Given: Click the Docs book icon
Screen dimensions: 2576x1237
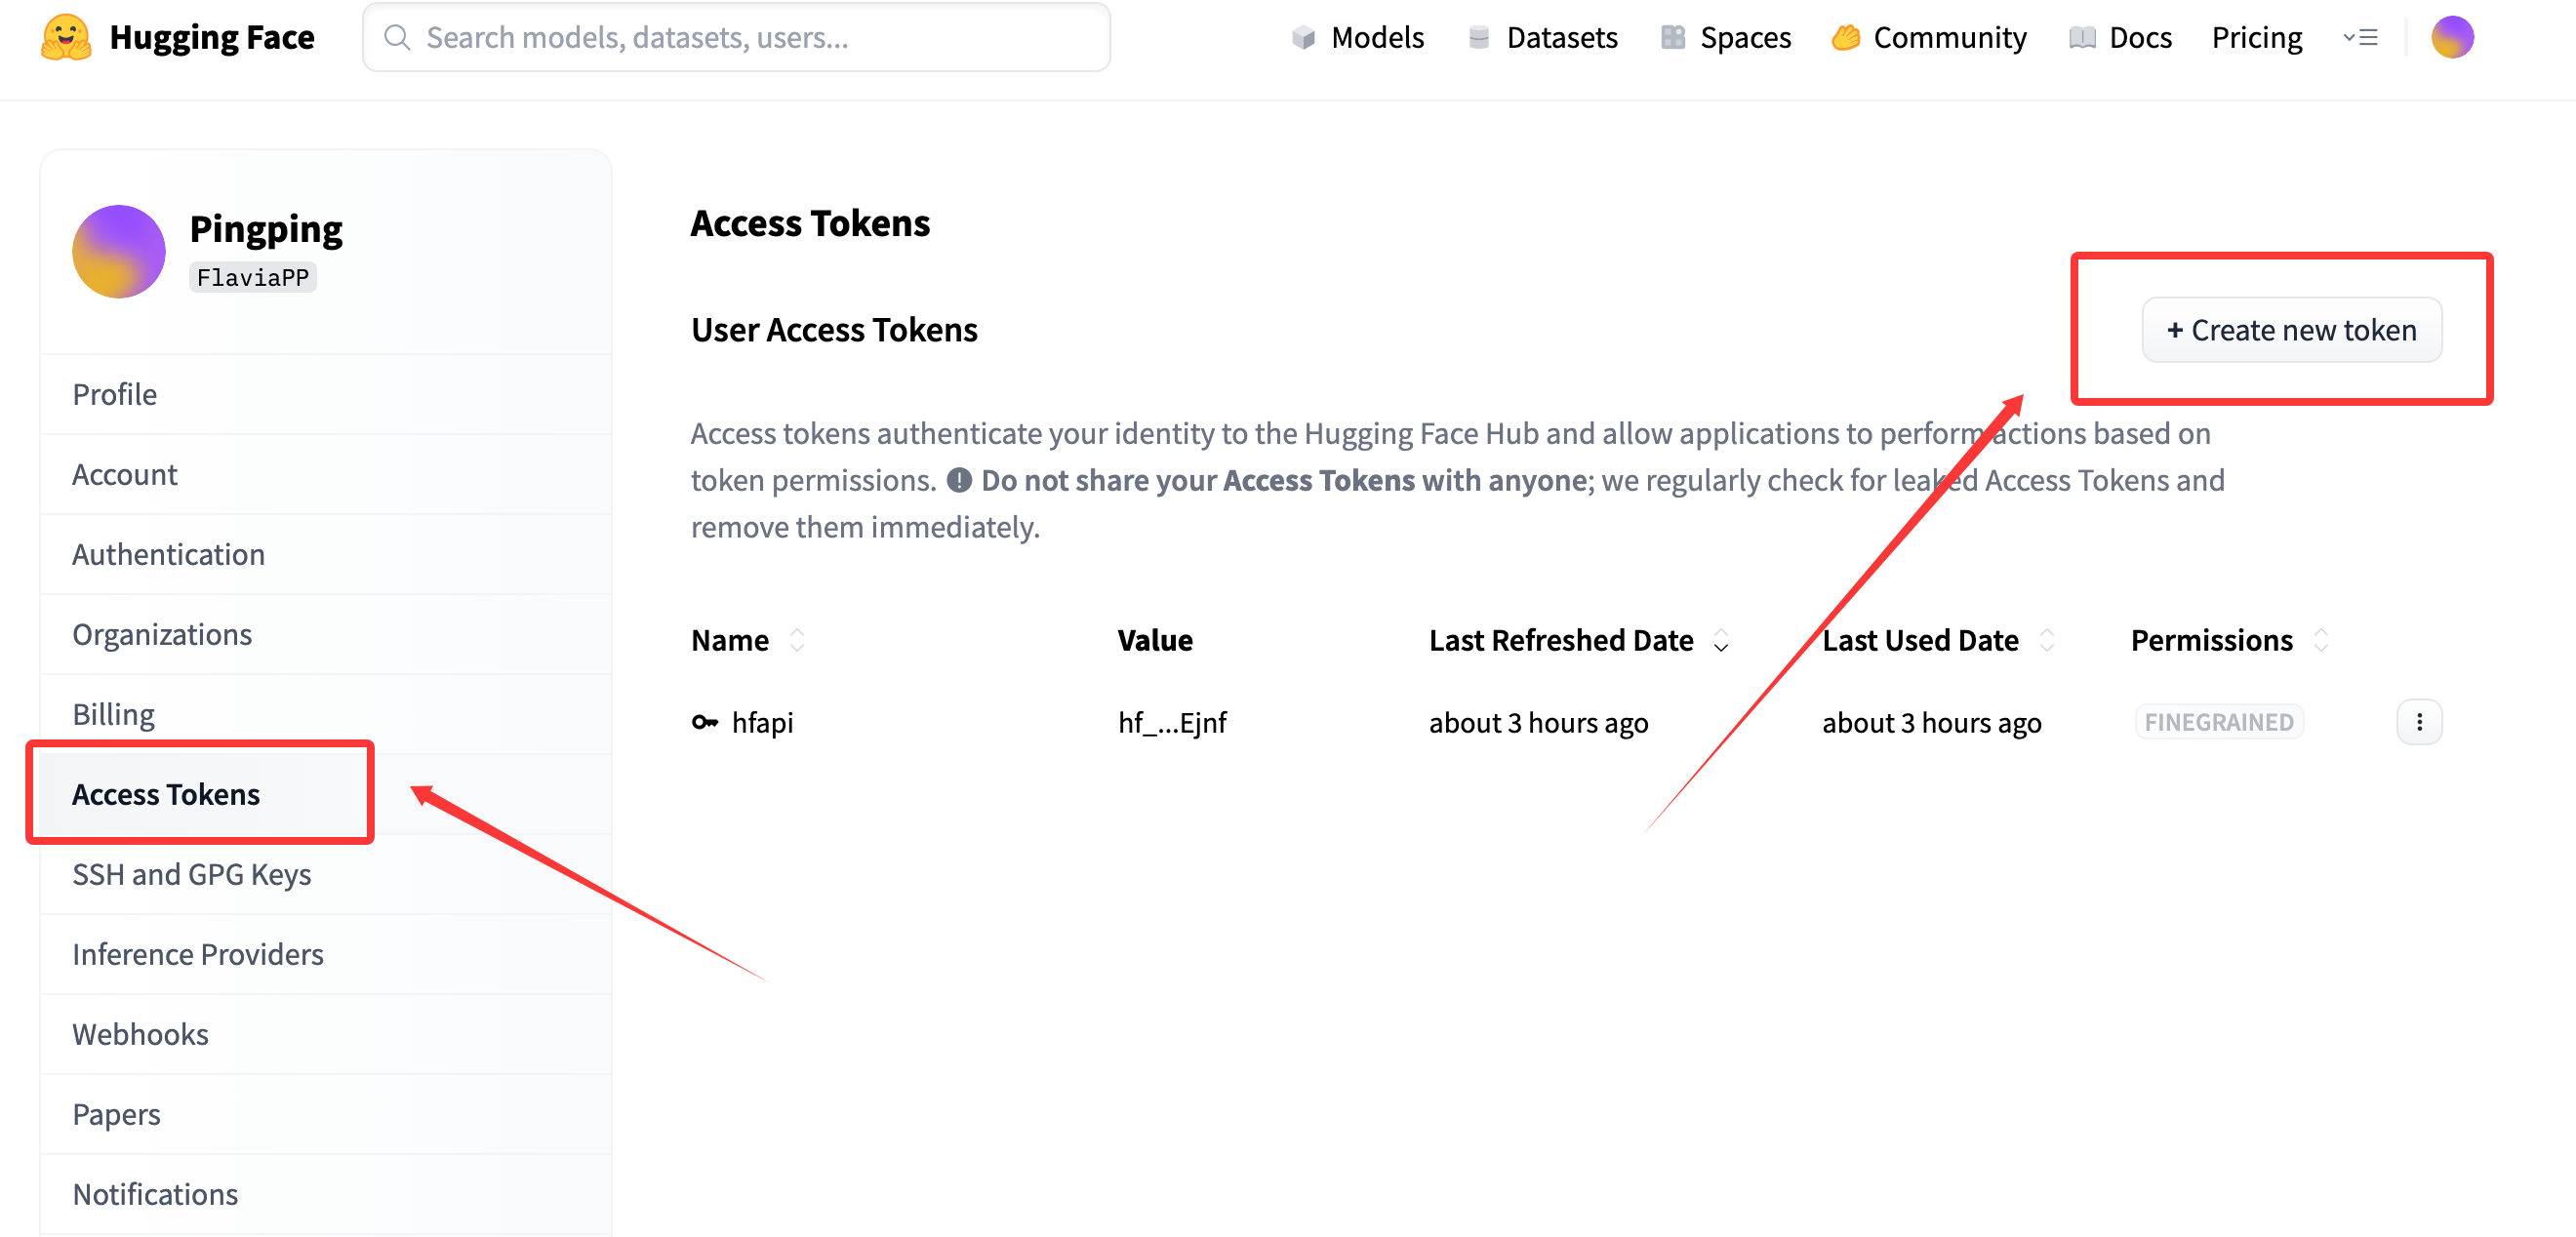Looking at the screenshot, I should 2082,38.
